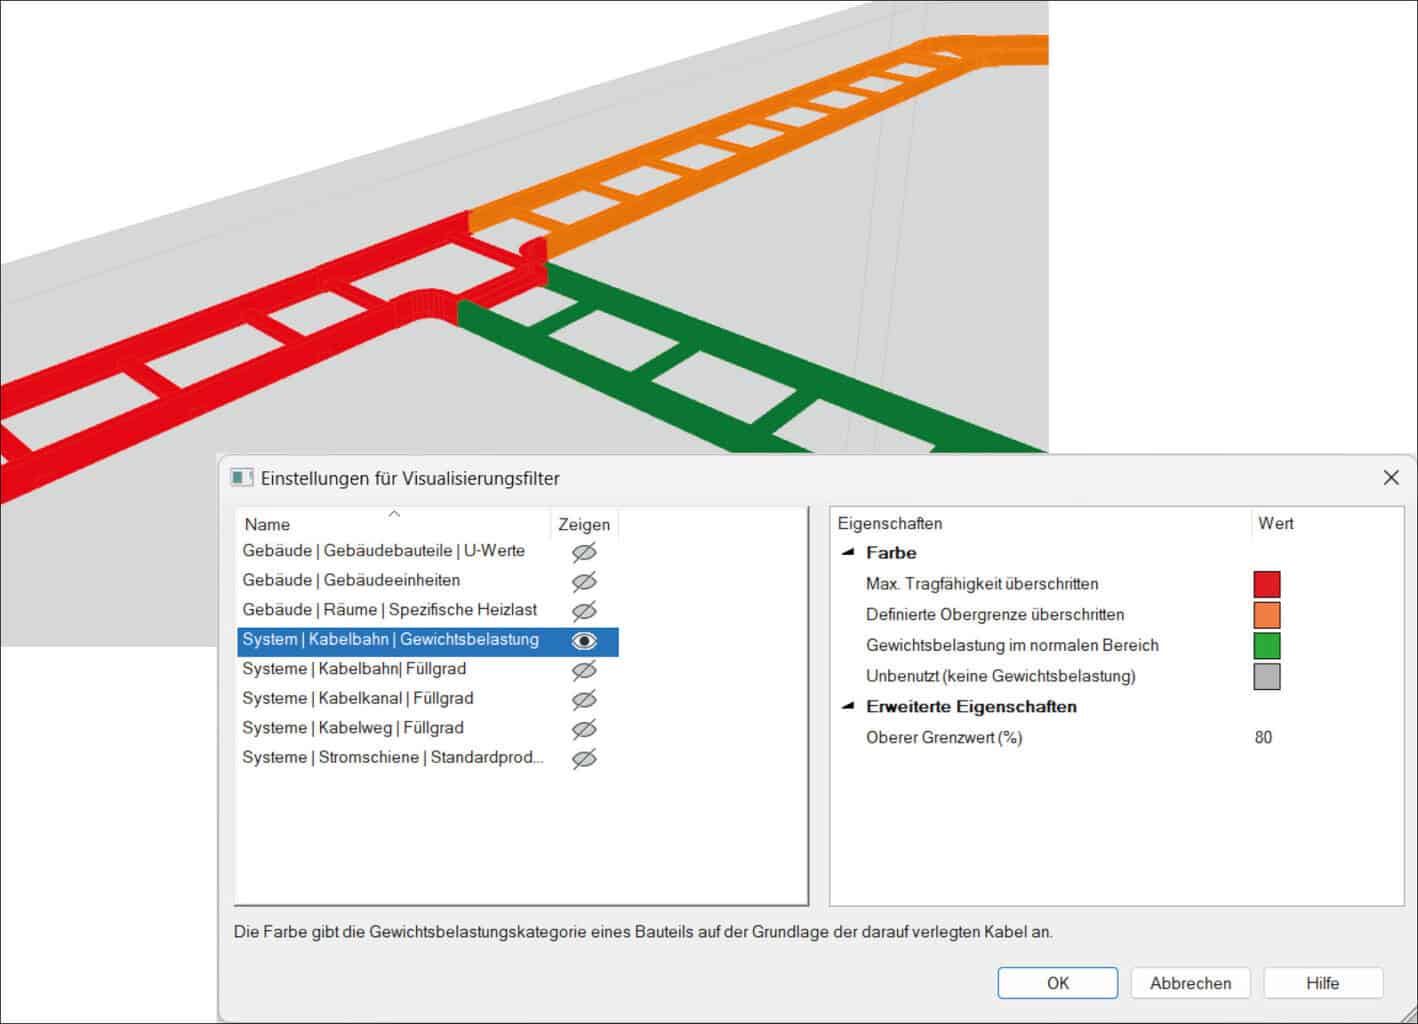Viewport: 1418px width, 1024px height.
Task: Select the Gebäude Gebäudeeinheiten list entry
Action: [x=351, y=581]
